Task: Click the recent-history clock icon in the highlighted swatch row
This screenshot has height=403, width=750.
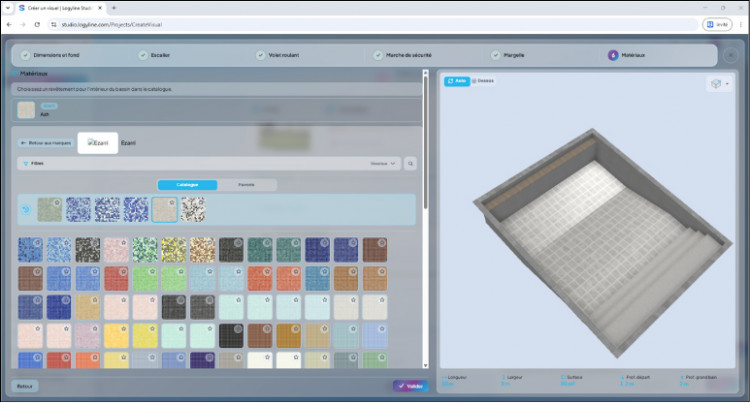Action: click(26, 209)
